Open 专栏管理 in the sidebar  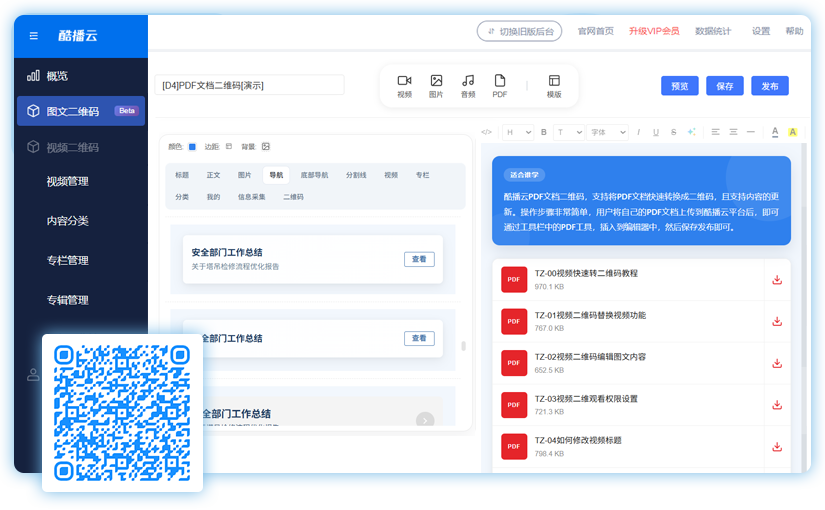[x=67, y=261]
